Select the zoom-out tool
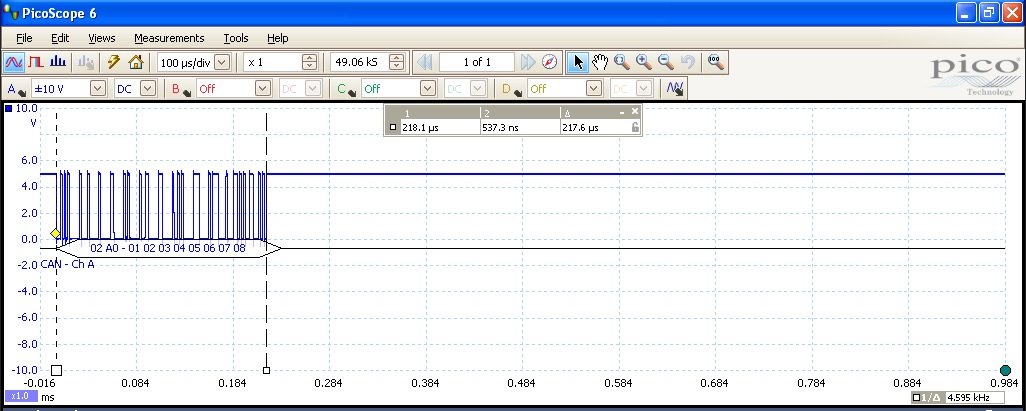Image resolution: width=1026 pixels, height=411 pixels. coord(665,62)
